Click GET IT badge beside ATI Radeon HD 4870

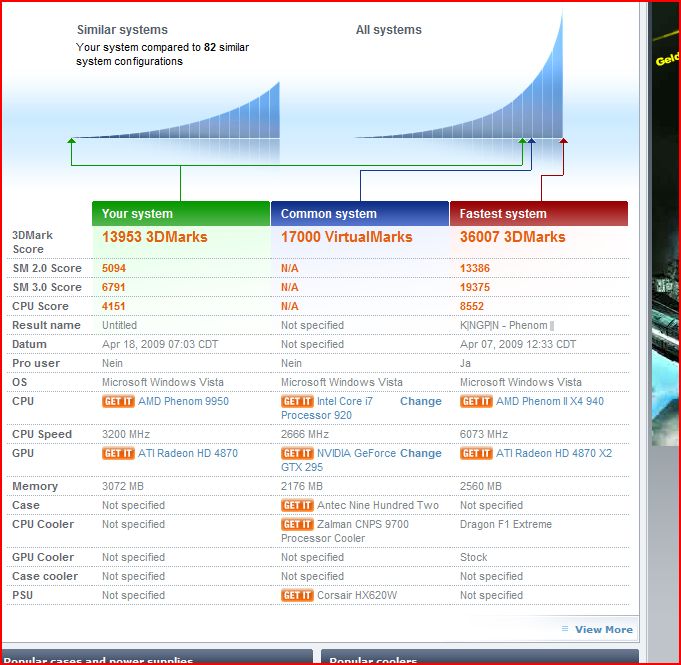point(118,453)
